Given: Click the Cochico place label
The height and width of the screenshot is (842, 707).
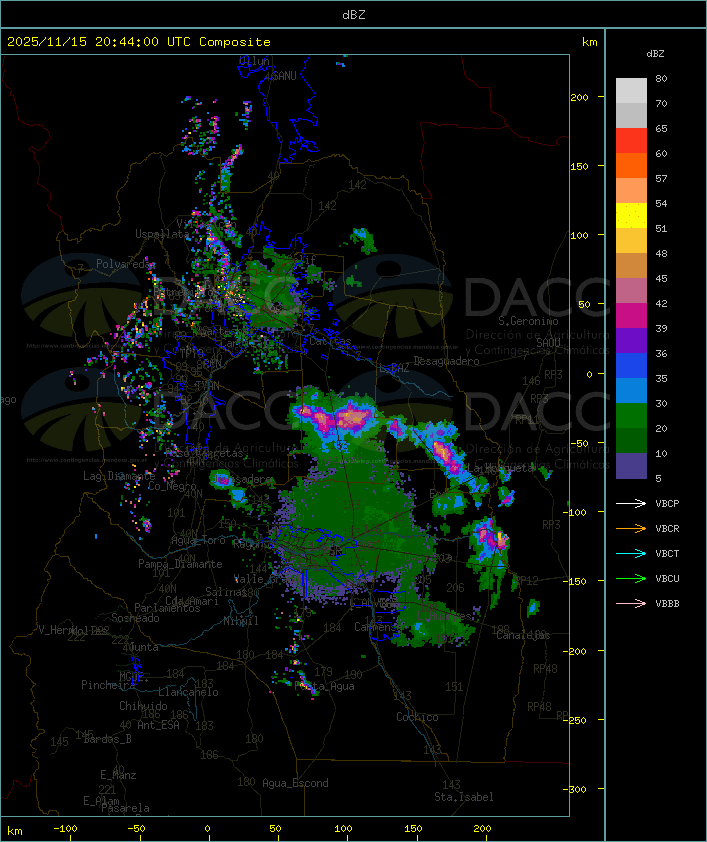Looking at the screenshot, I should tap(417, 717).
